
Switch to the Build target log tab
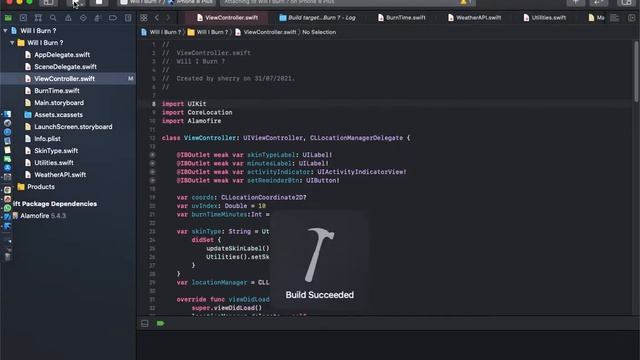click(x=318, y=18)
